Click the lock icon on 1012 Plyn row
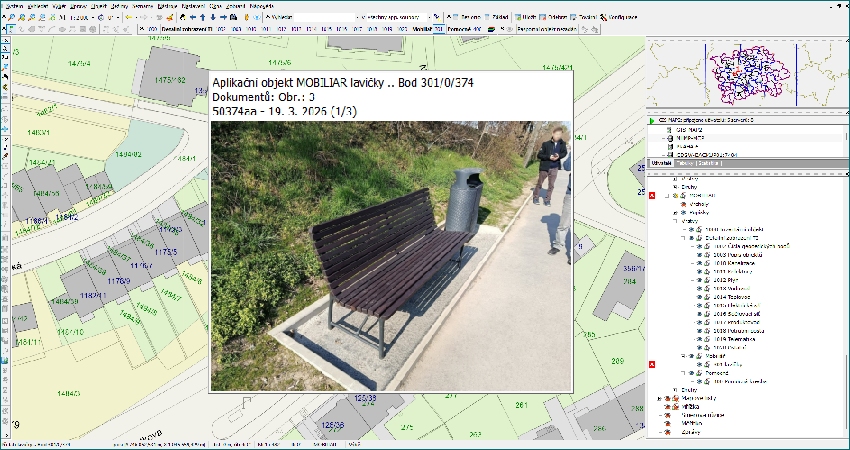Viewport: 850px width, 450px height. [x=707, y=280]
